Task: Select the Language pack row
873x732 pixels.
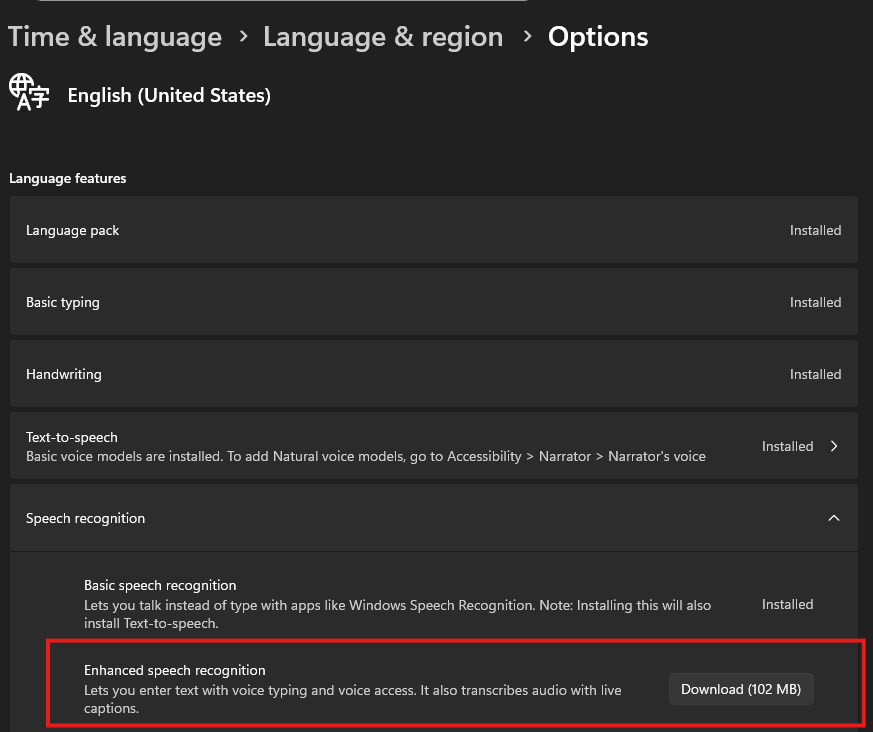Action: (x=434, y=229)
